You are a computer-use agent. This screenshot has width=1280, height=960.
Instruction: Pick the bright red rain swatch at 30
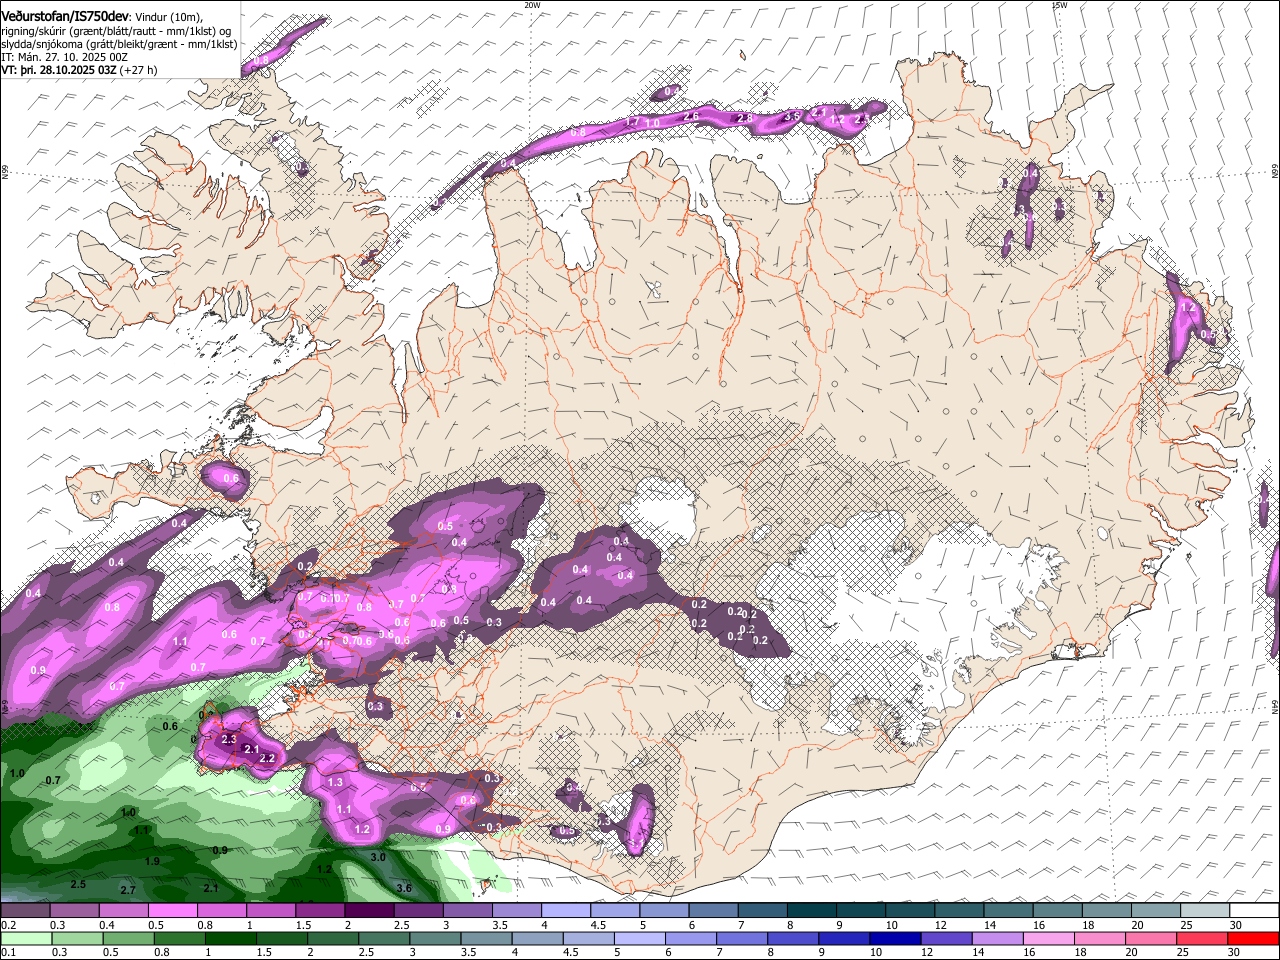[x=1254, y=938]
